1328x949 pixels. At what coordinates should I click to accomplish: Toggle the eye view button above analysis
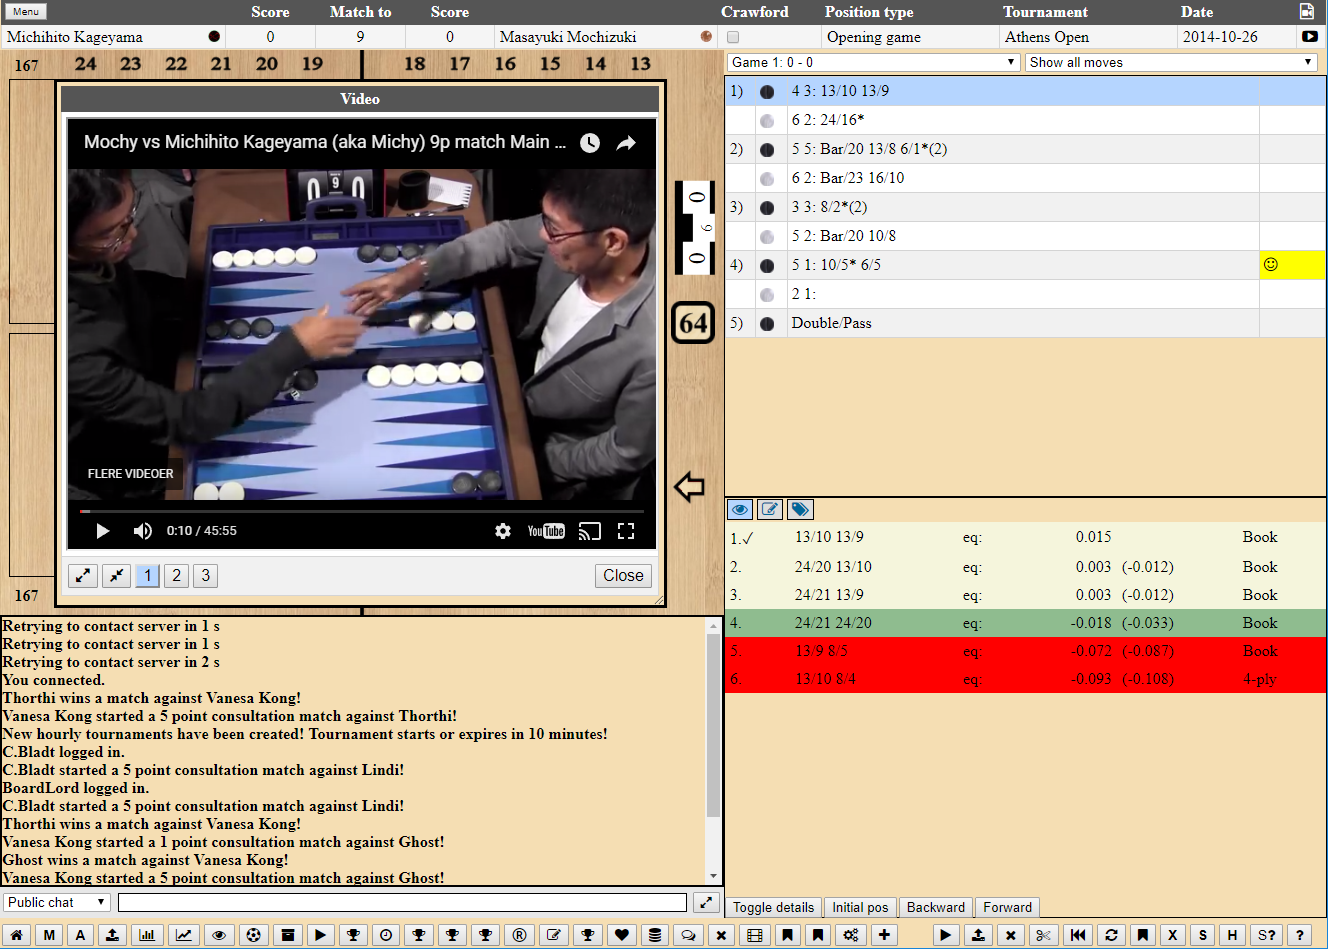point(740,509)
